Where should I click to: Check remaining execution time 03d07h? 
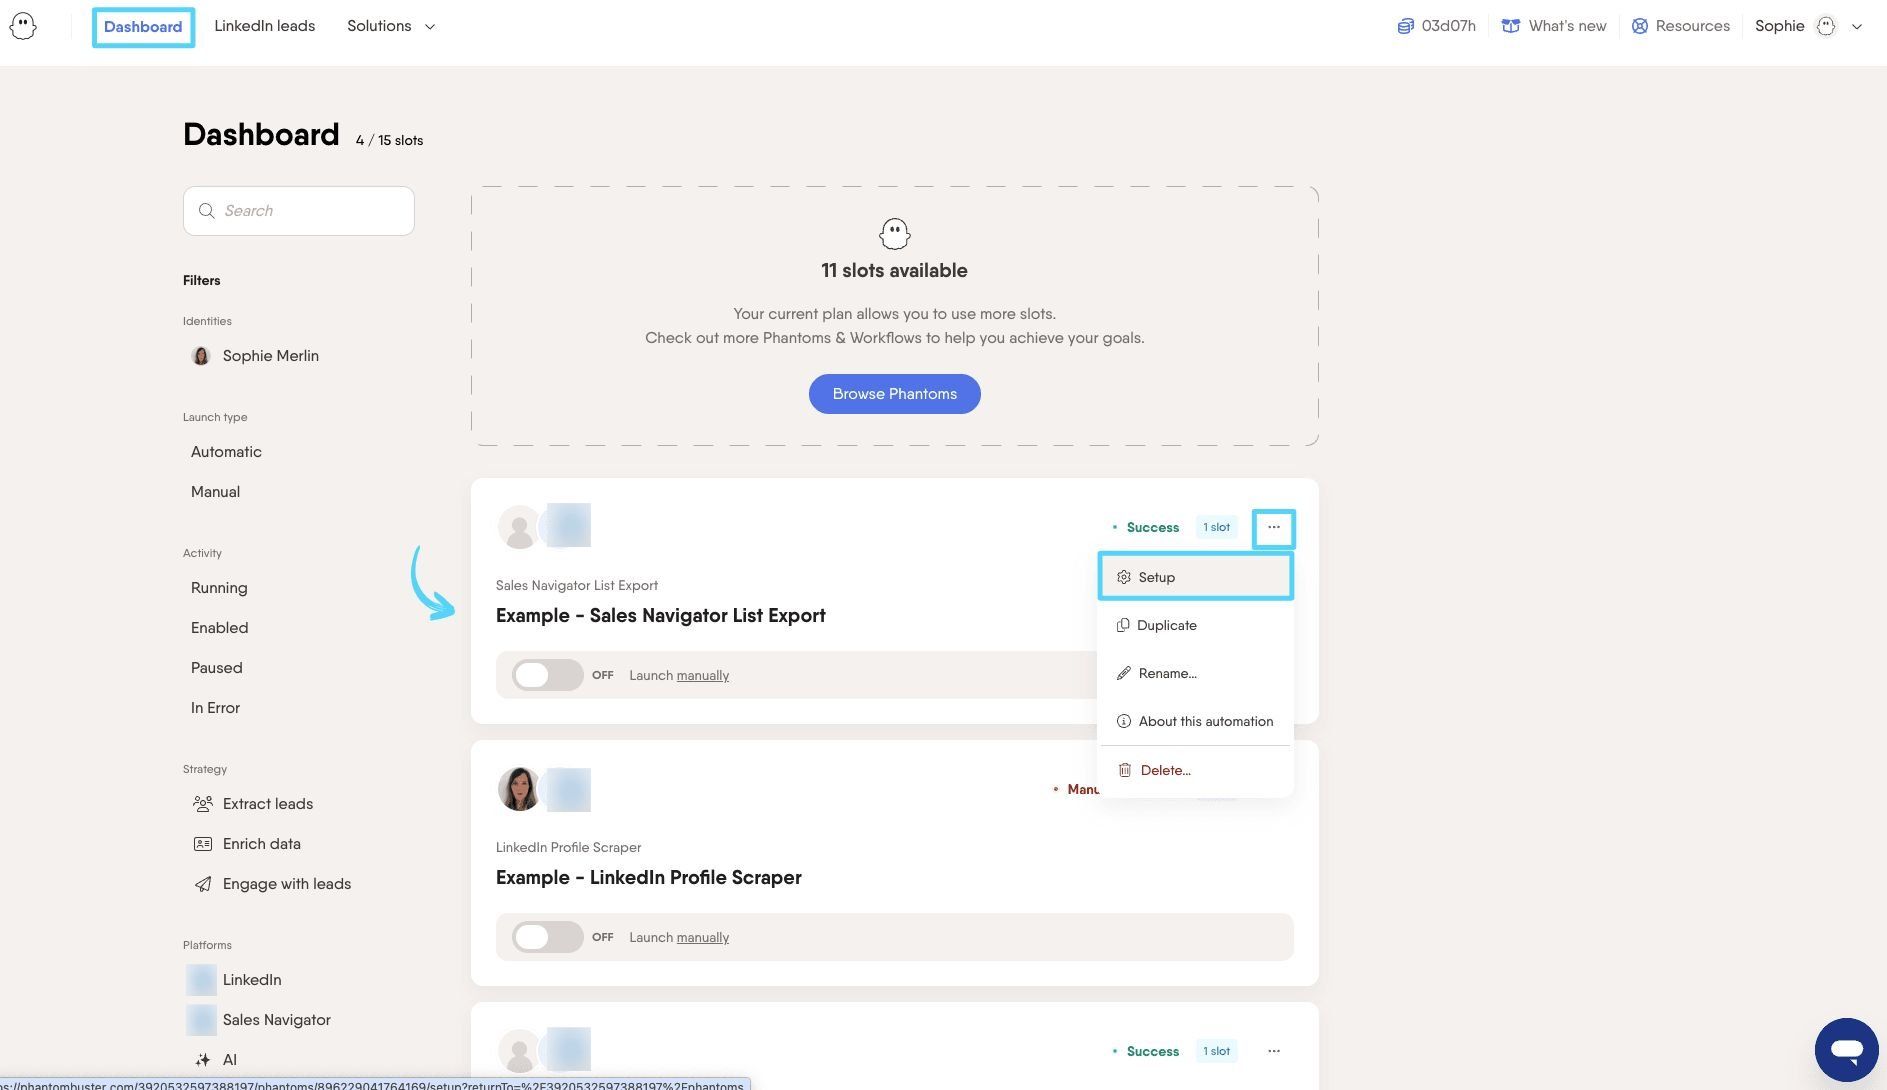click(1436, 26)
